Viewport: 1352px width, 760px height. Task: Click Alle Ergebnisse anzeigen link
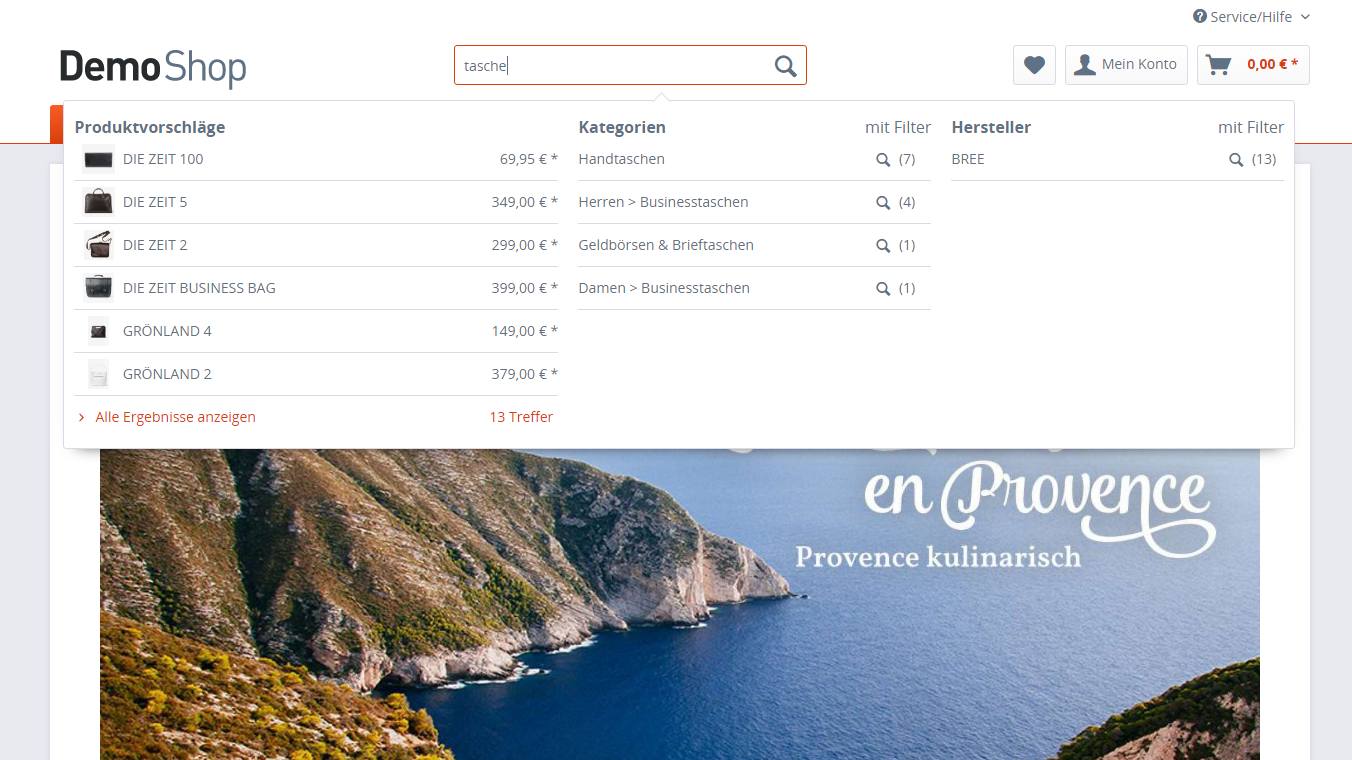[175, 417]
